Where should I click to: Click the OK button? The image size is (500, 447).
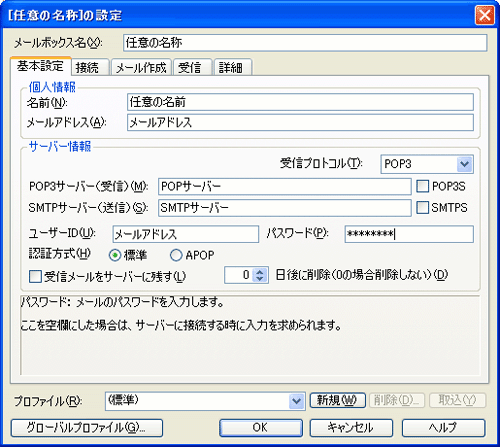pyautogui.click(x=261, y=428)
